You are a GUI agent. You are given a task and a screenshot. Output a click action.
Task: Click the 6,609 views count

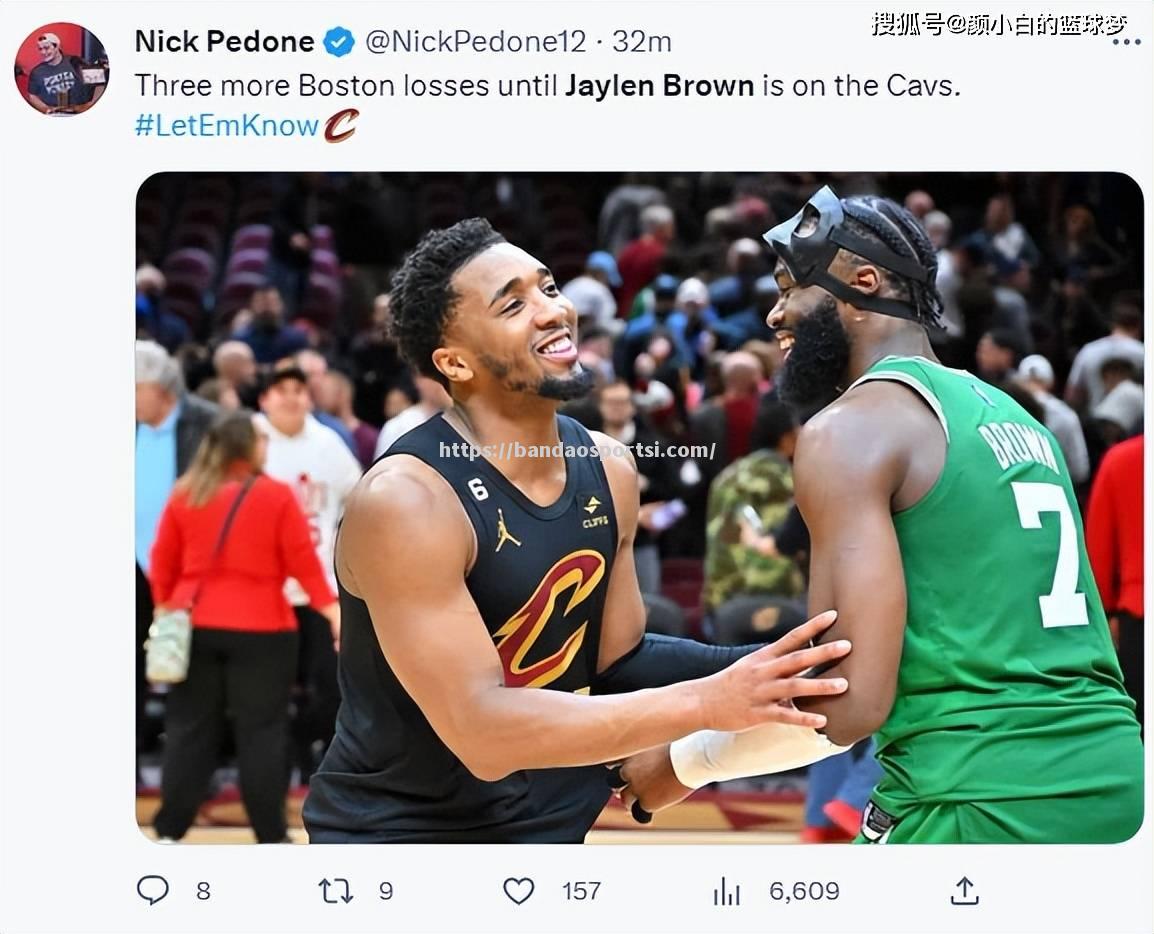tap(804, 891)
